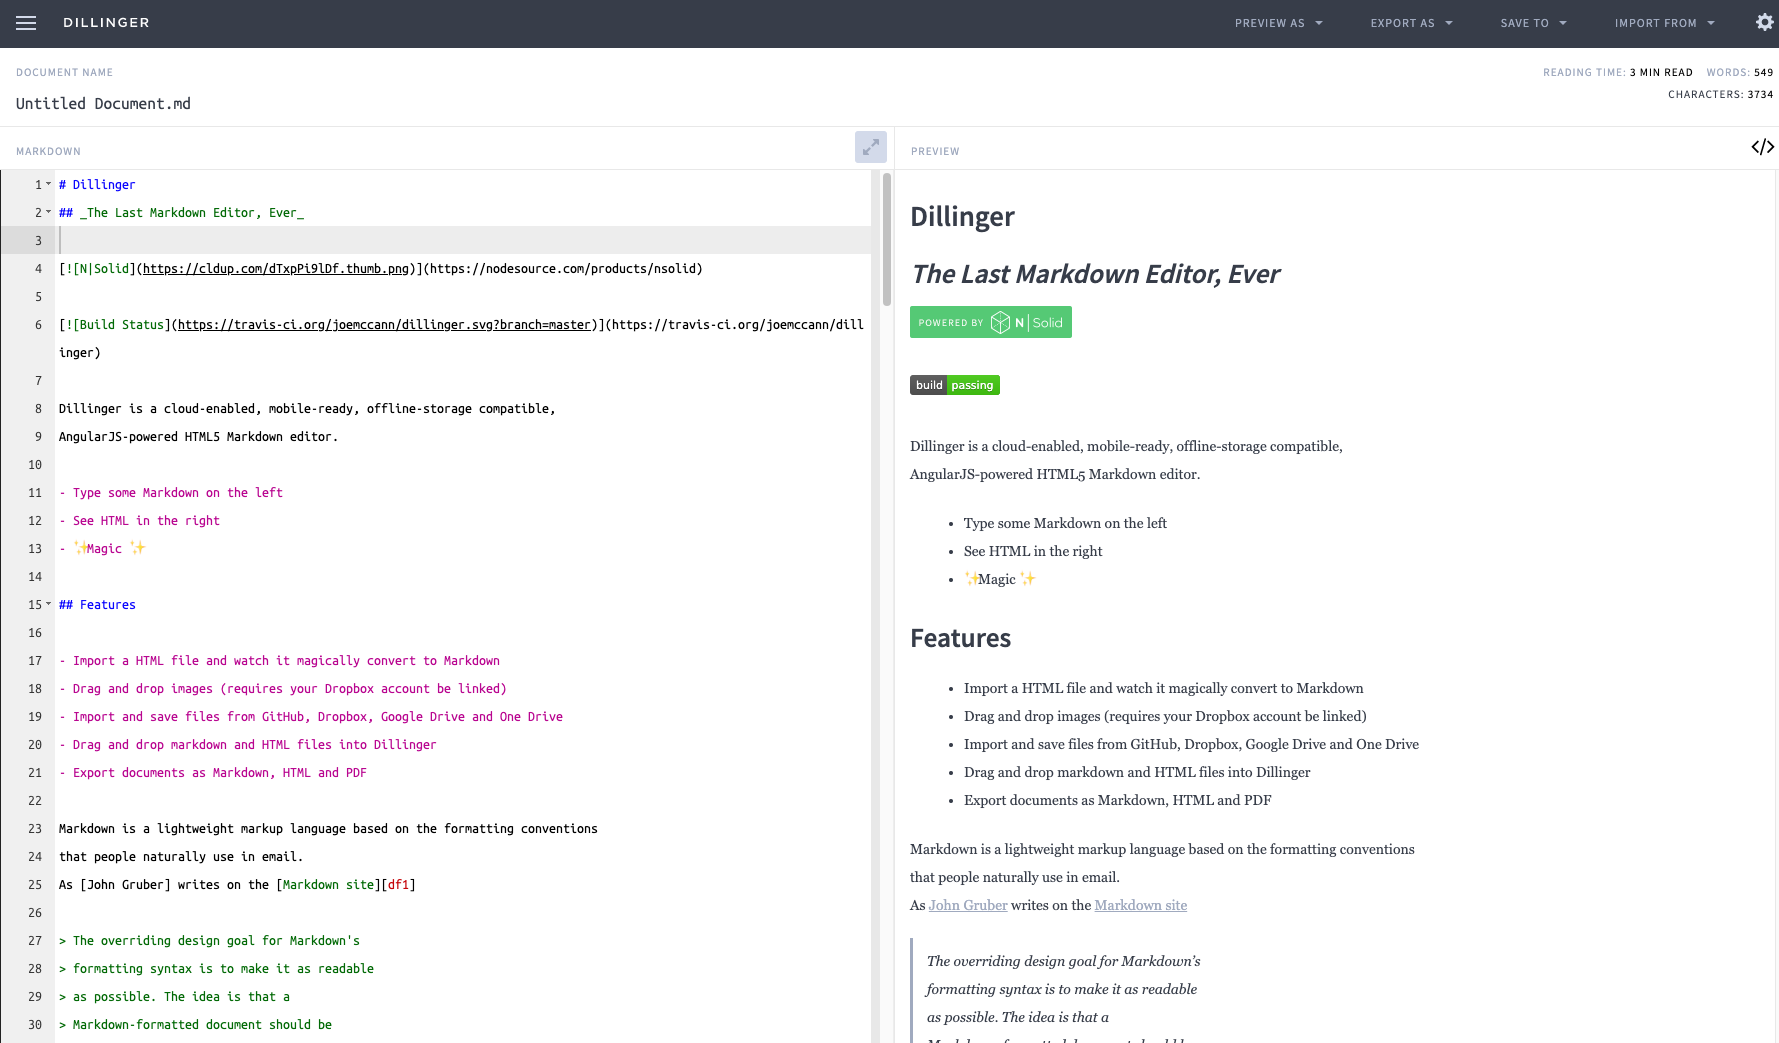Click '> formatting syntax is to make' editor line
This screenshot has height=1043, width=1779.
pyautogui.click(x=216, y=968)
